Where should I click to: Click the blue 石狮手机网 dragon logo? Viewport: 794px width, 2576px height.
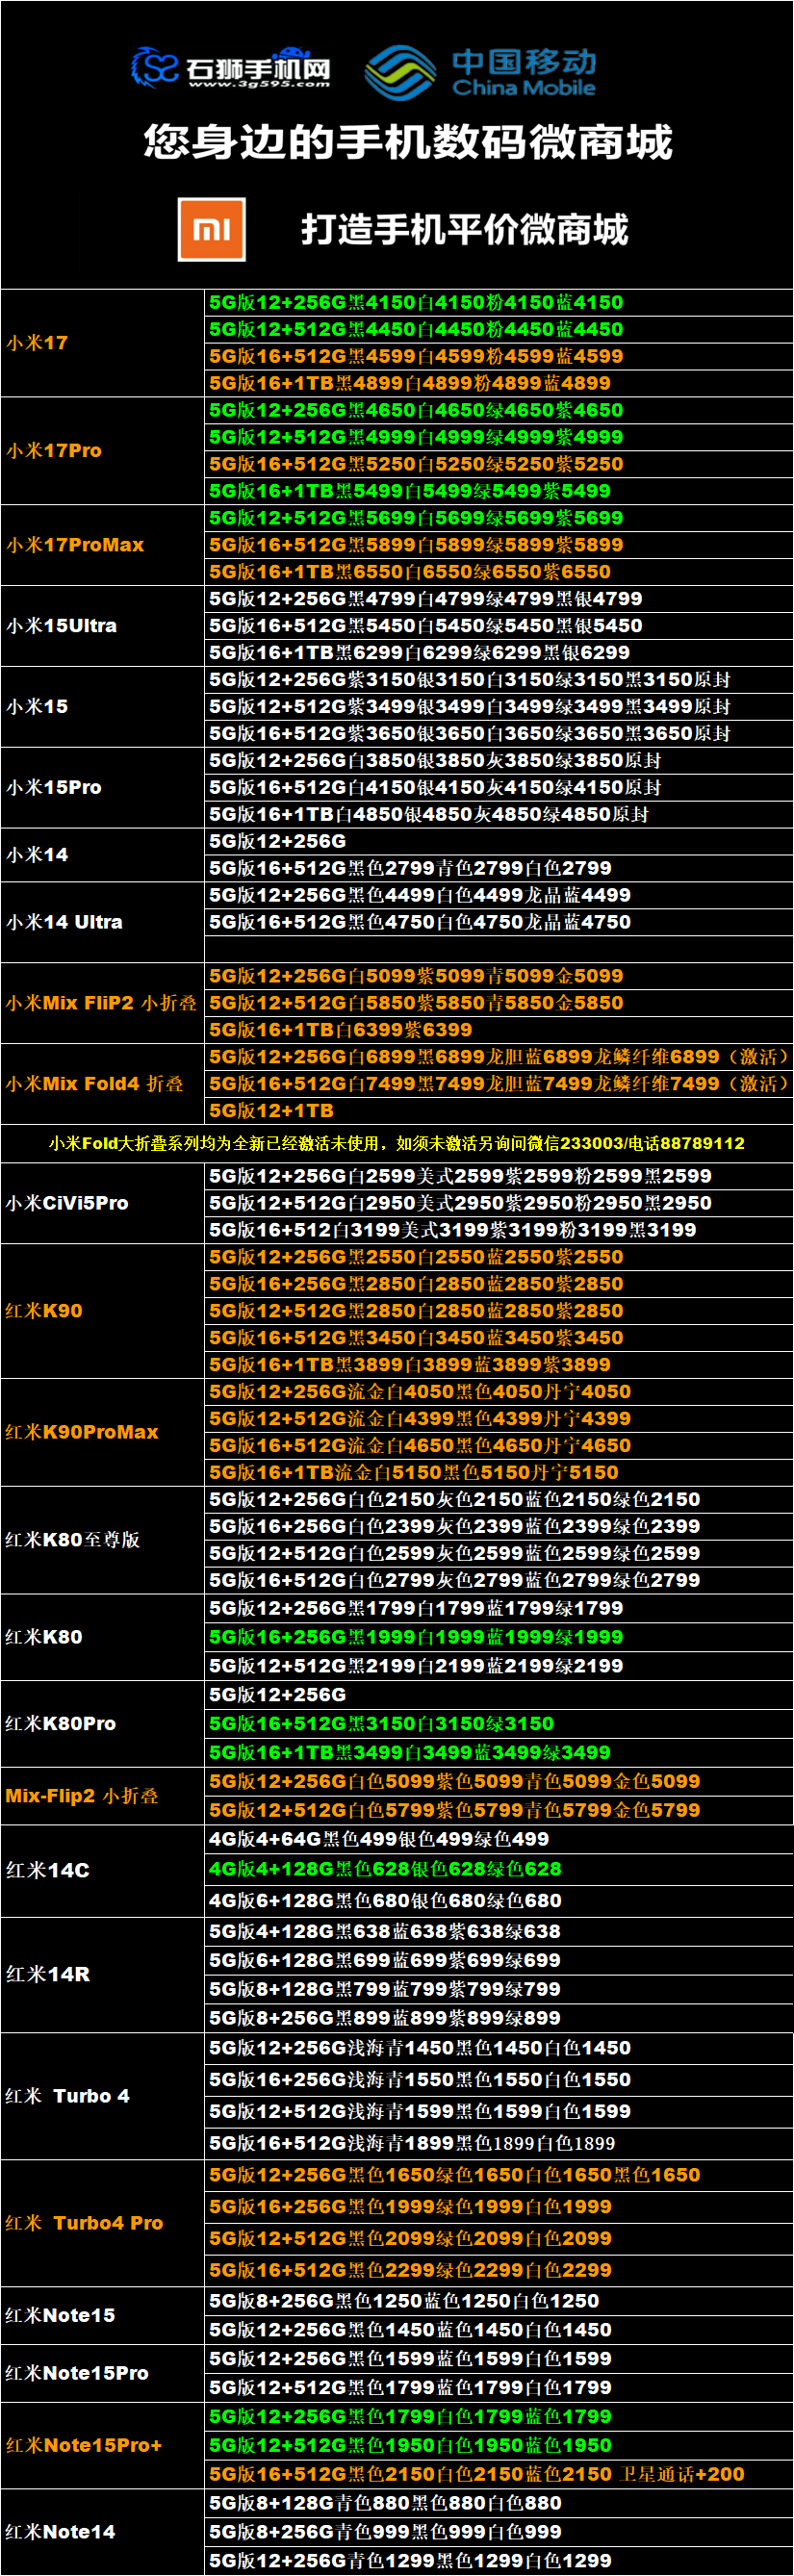click(155, 67)
